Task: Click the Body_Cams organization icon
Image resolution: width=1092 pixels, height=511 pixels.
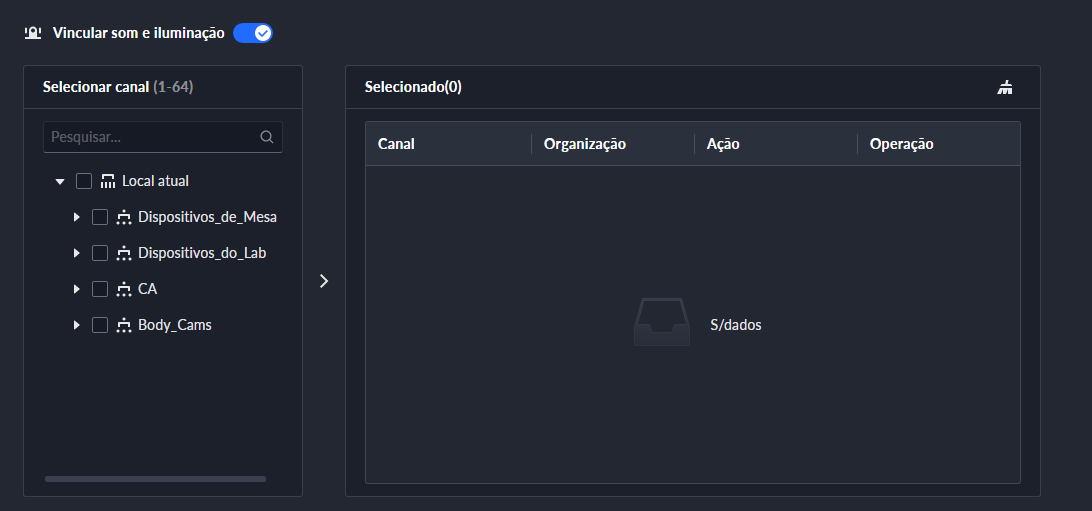Action: [x=124, y=325]
